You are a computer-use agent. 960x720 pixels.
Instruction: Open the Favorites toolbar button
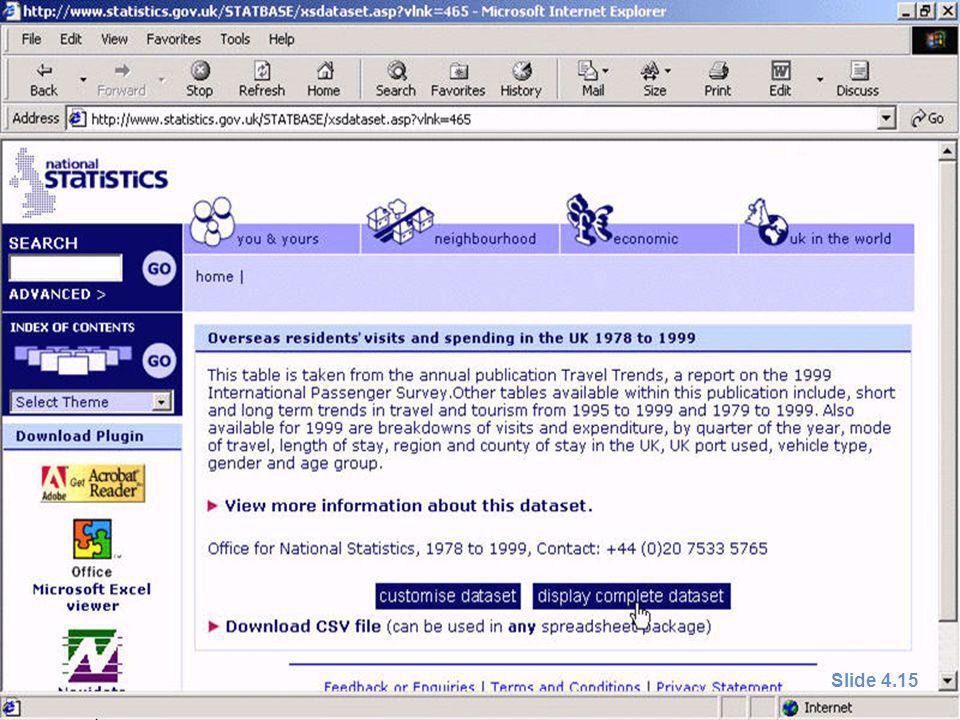(458, 80)
